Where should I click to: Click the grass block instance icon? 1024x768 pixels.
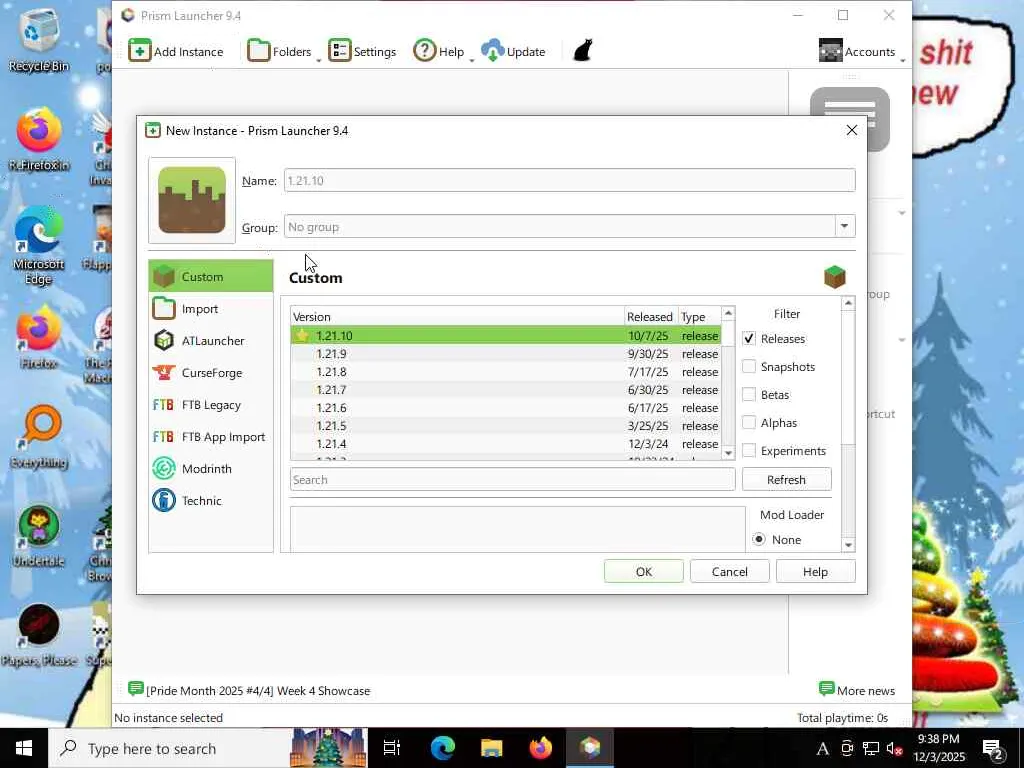pyautogui.click(x=192, y=200)
